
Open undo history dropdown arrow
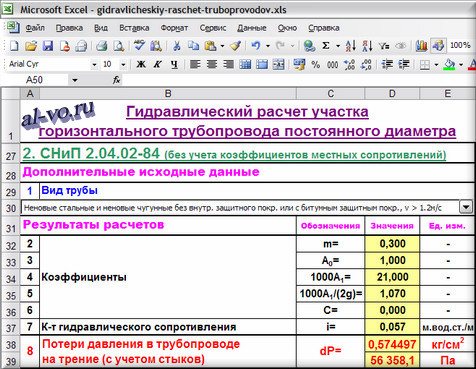268,46
